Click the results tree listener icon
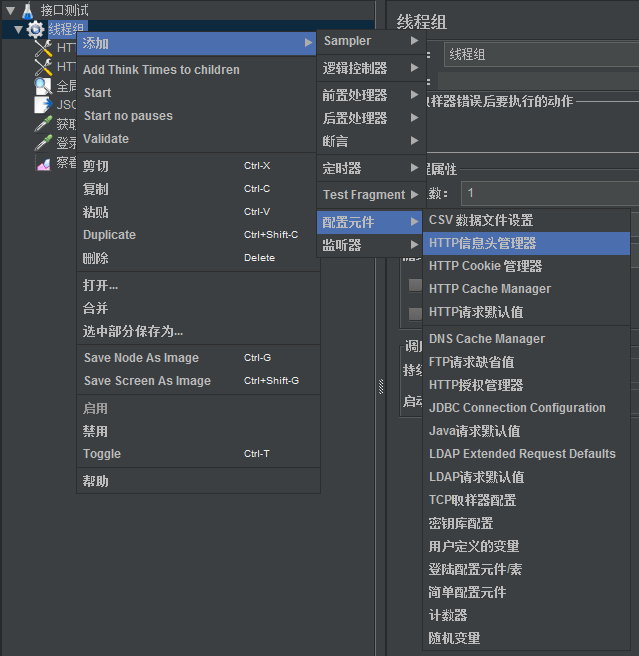 pyautogui.click(x=43, y=162)
